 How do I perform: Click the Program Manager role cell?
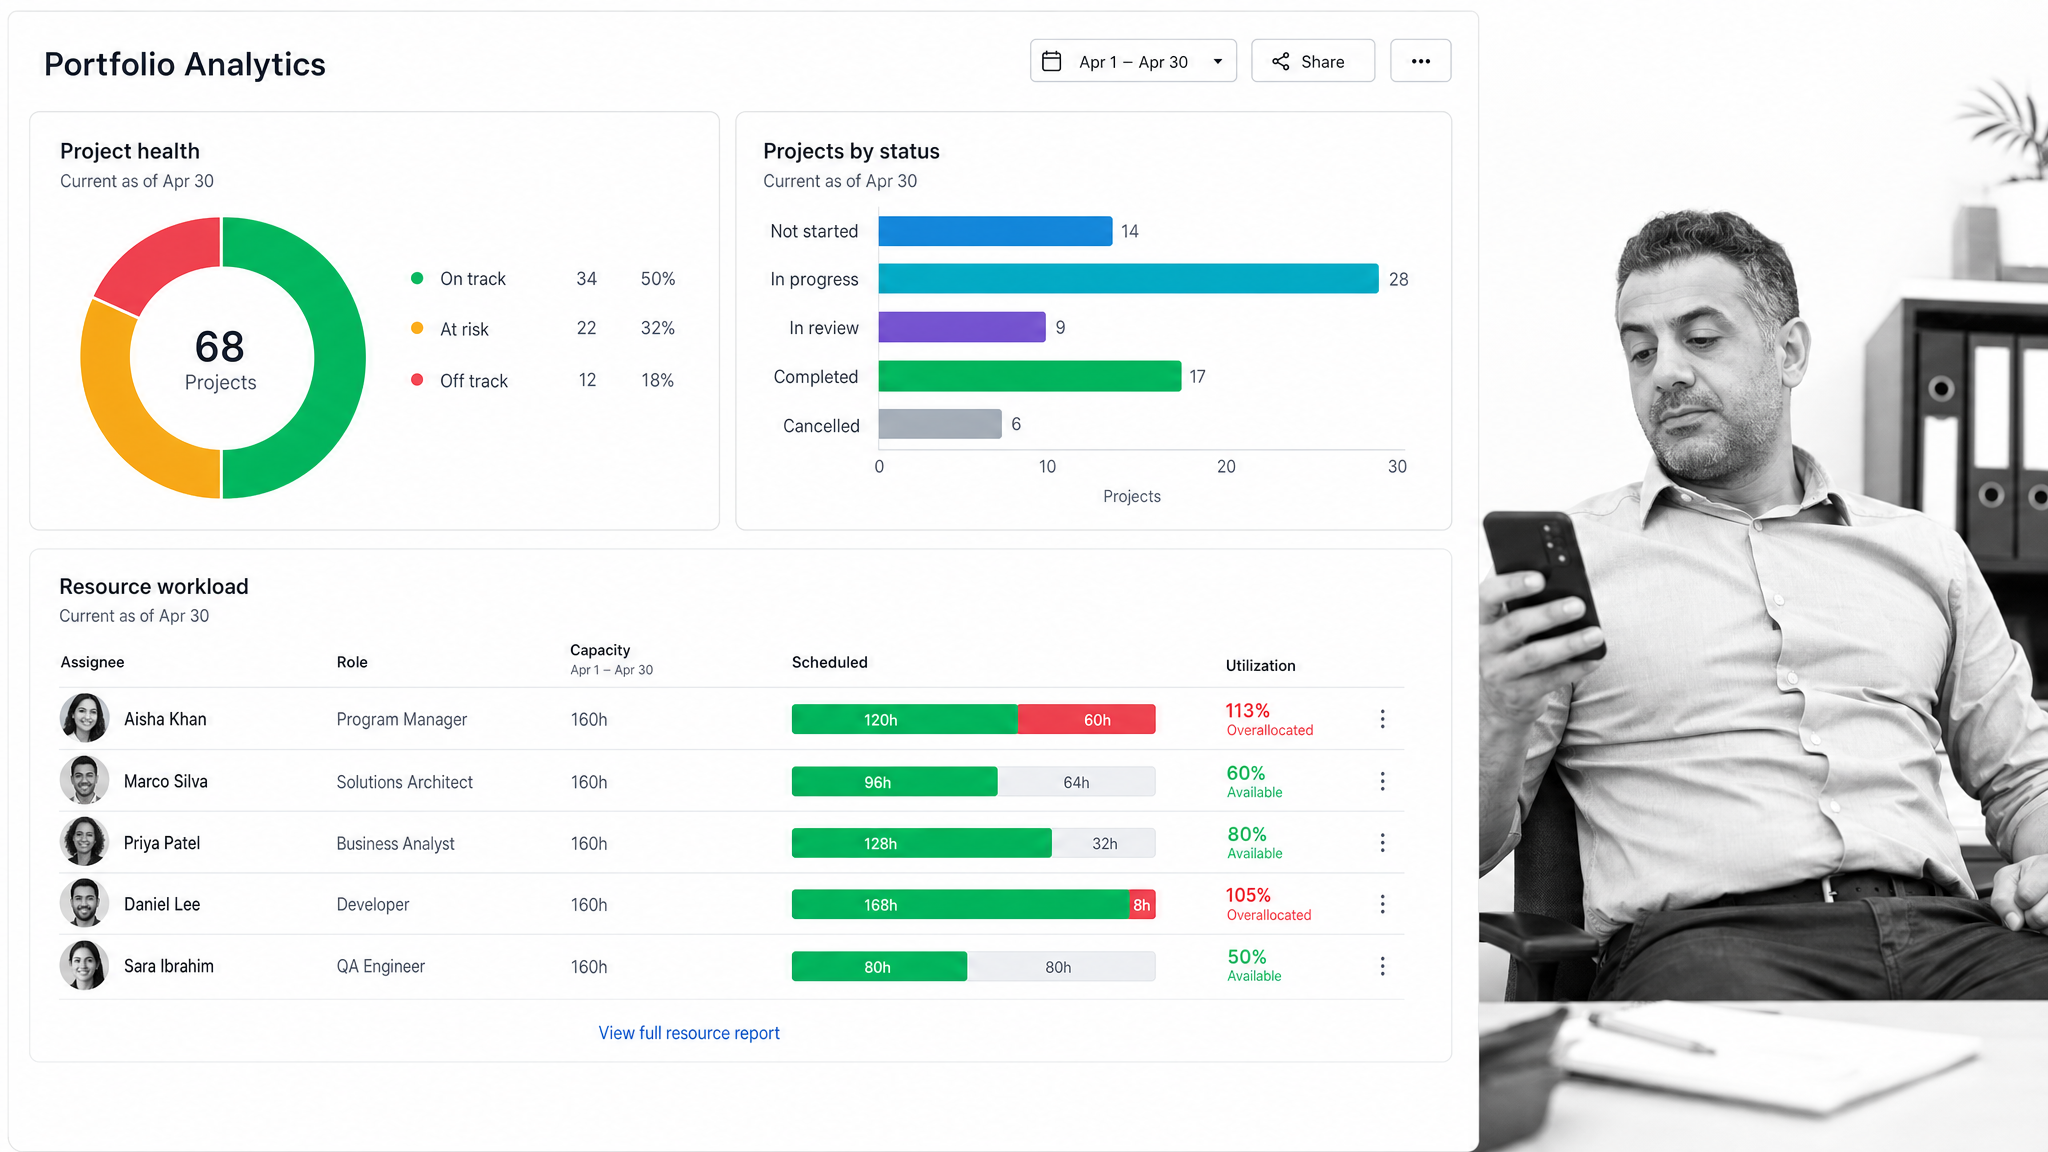(x=401, y=719)
